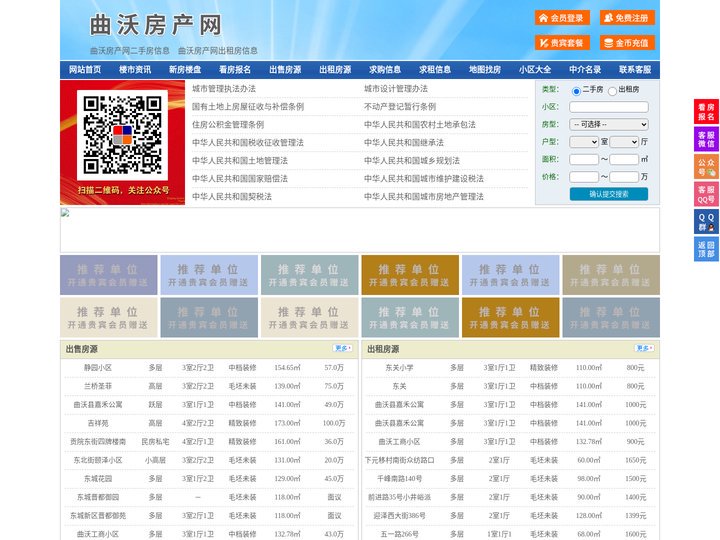Open the 金币充值 coin recharge button
Viewport: 720px width, 540px height.
[627, 43]
